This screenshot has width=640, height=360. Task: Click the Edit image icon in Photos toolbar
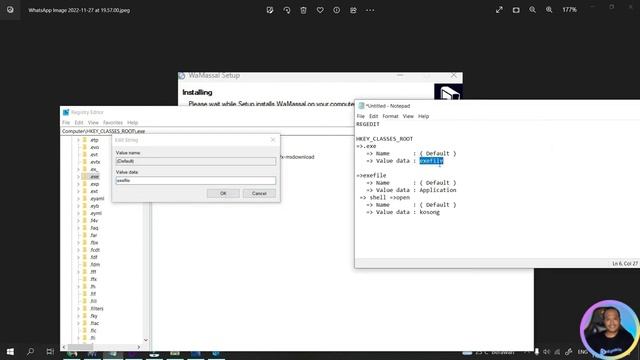click(270, 10)
